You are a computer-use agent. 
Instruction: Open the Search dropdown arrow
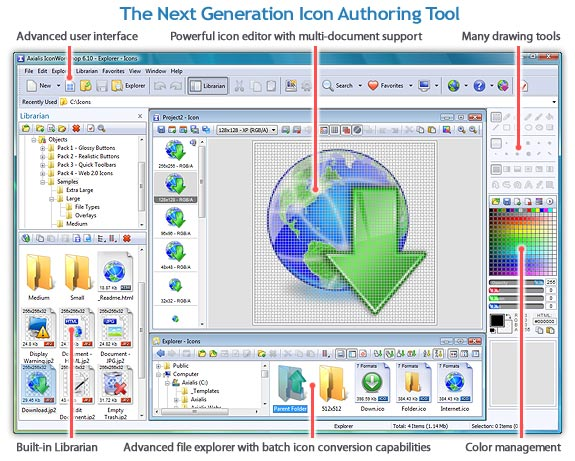pyautogui.click(x=360, y=86)
